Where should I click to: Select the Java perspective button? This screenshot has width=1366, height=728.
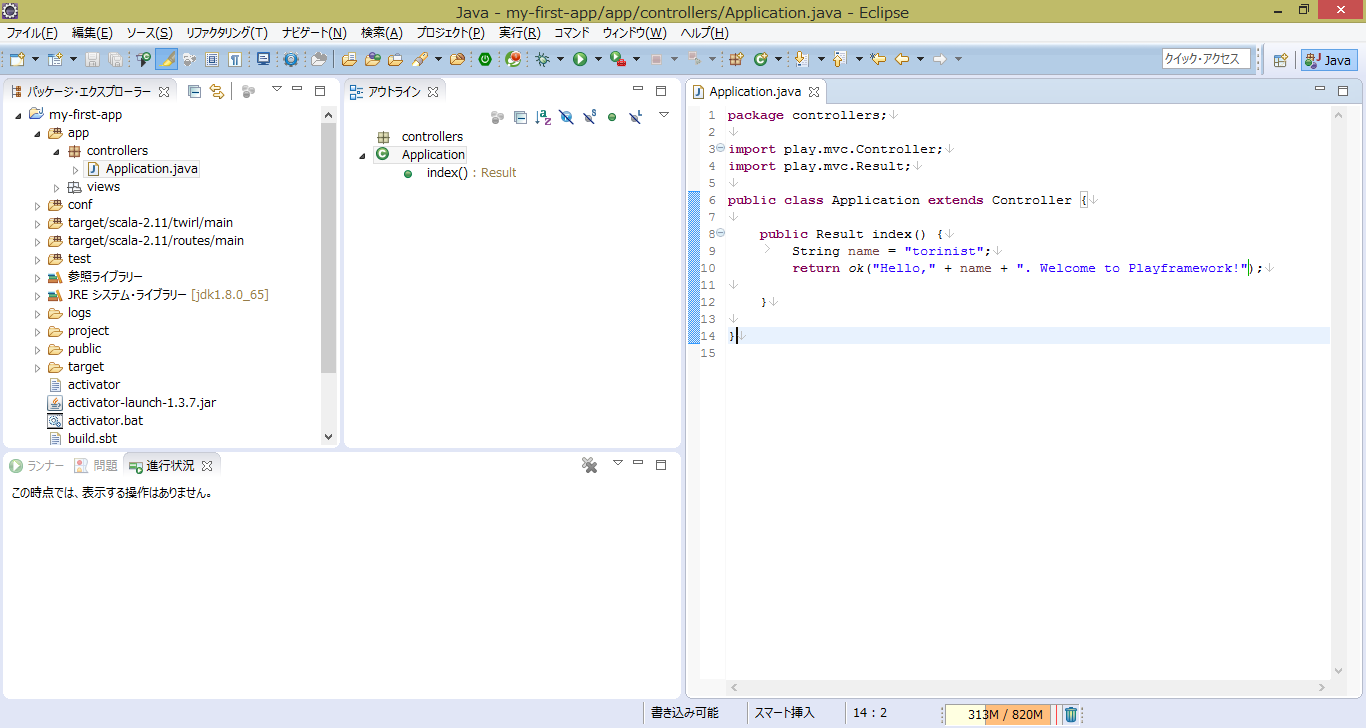click(1329, 60)
